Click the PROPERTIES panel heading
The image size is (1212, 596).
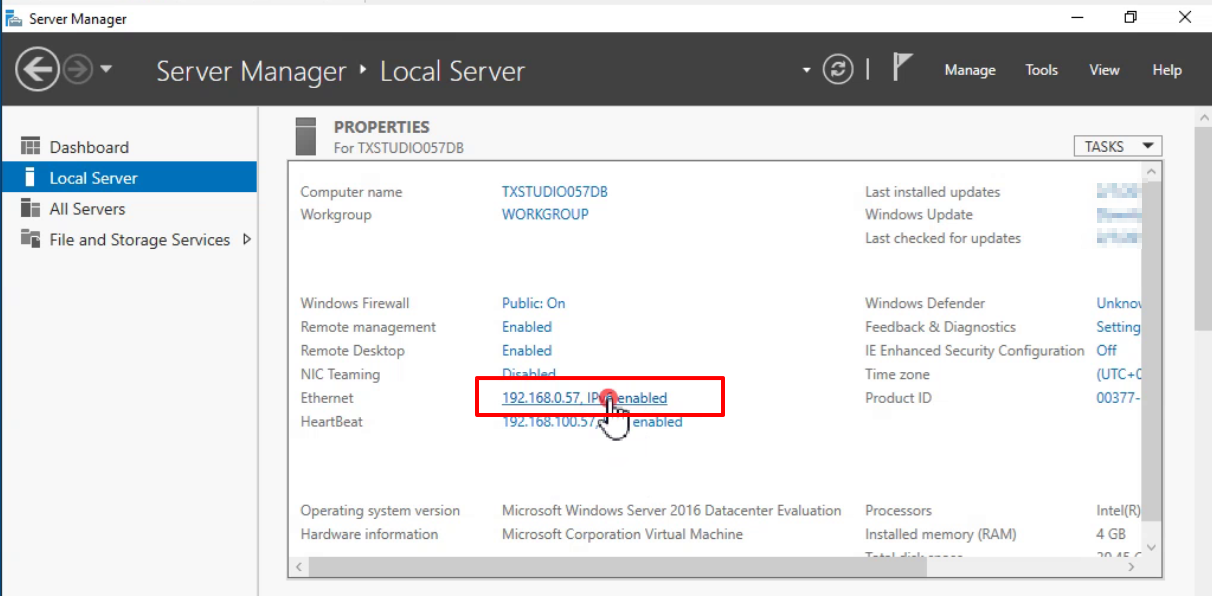[382, 127]
